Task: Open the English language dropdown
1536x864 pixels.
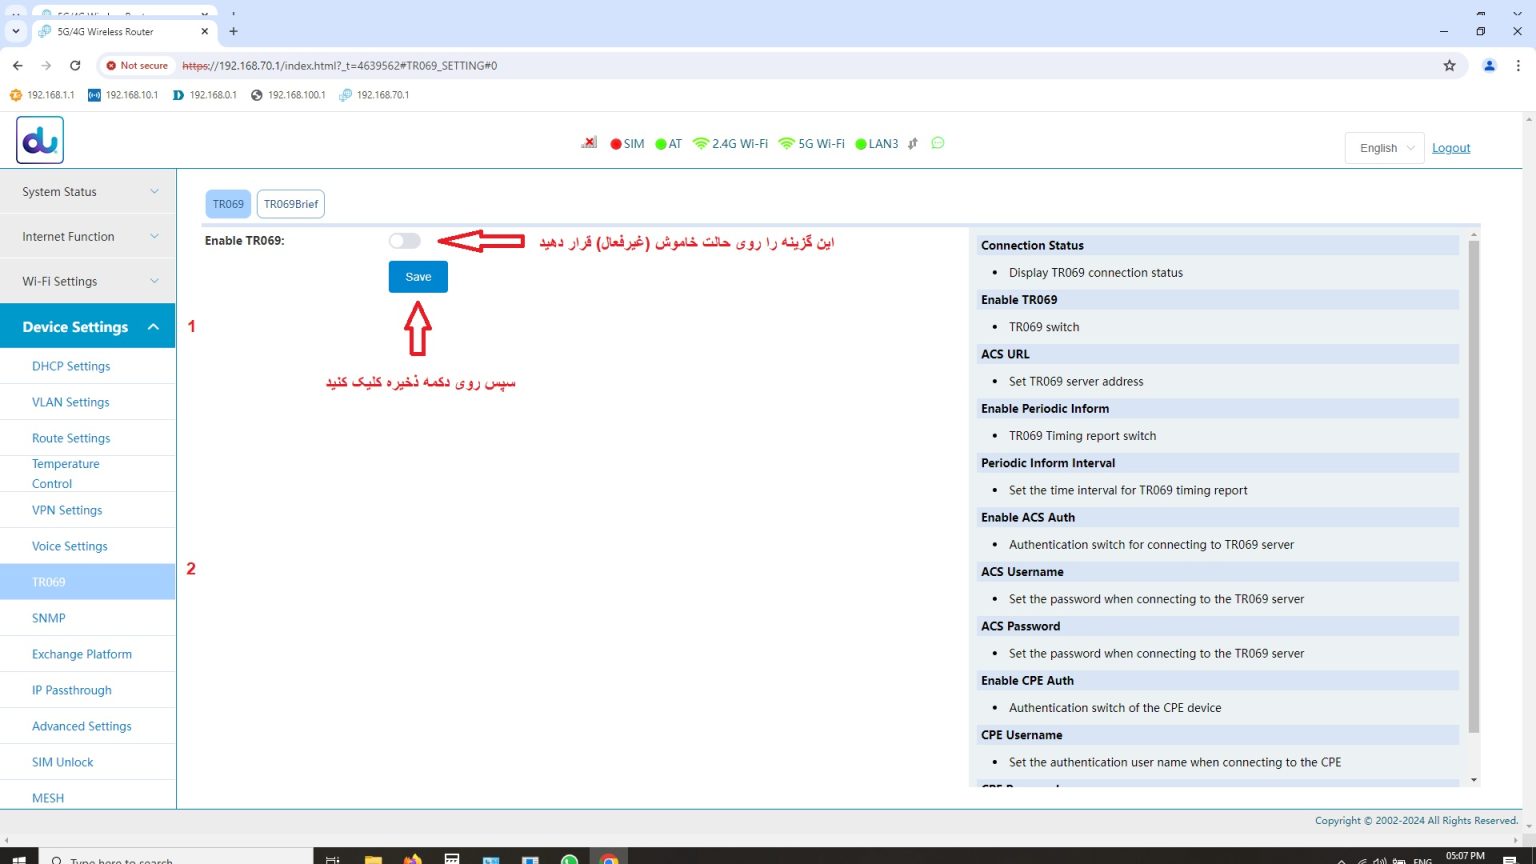Action: pos(1384,148)
